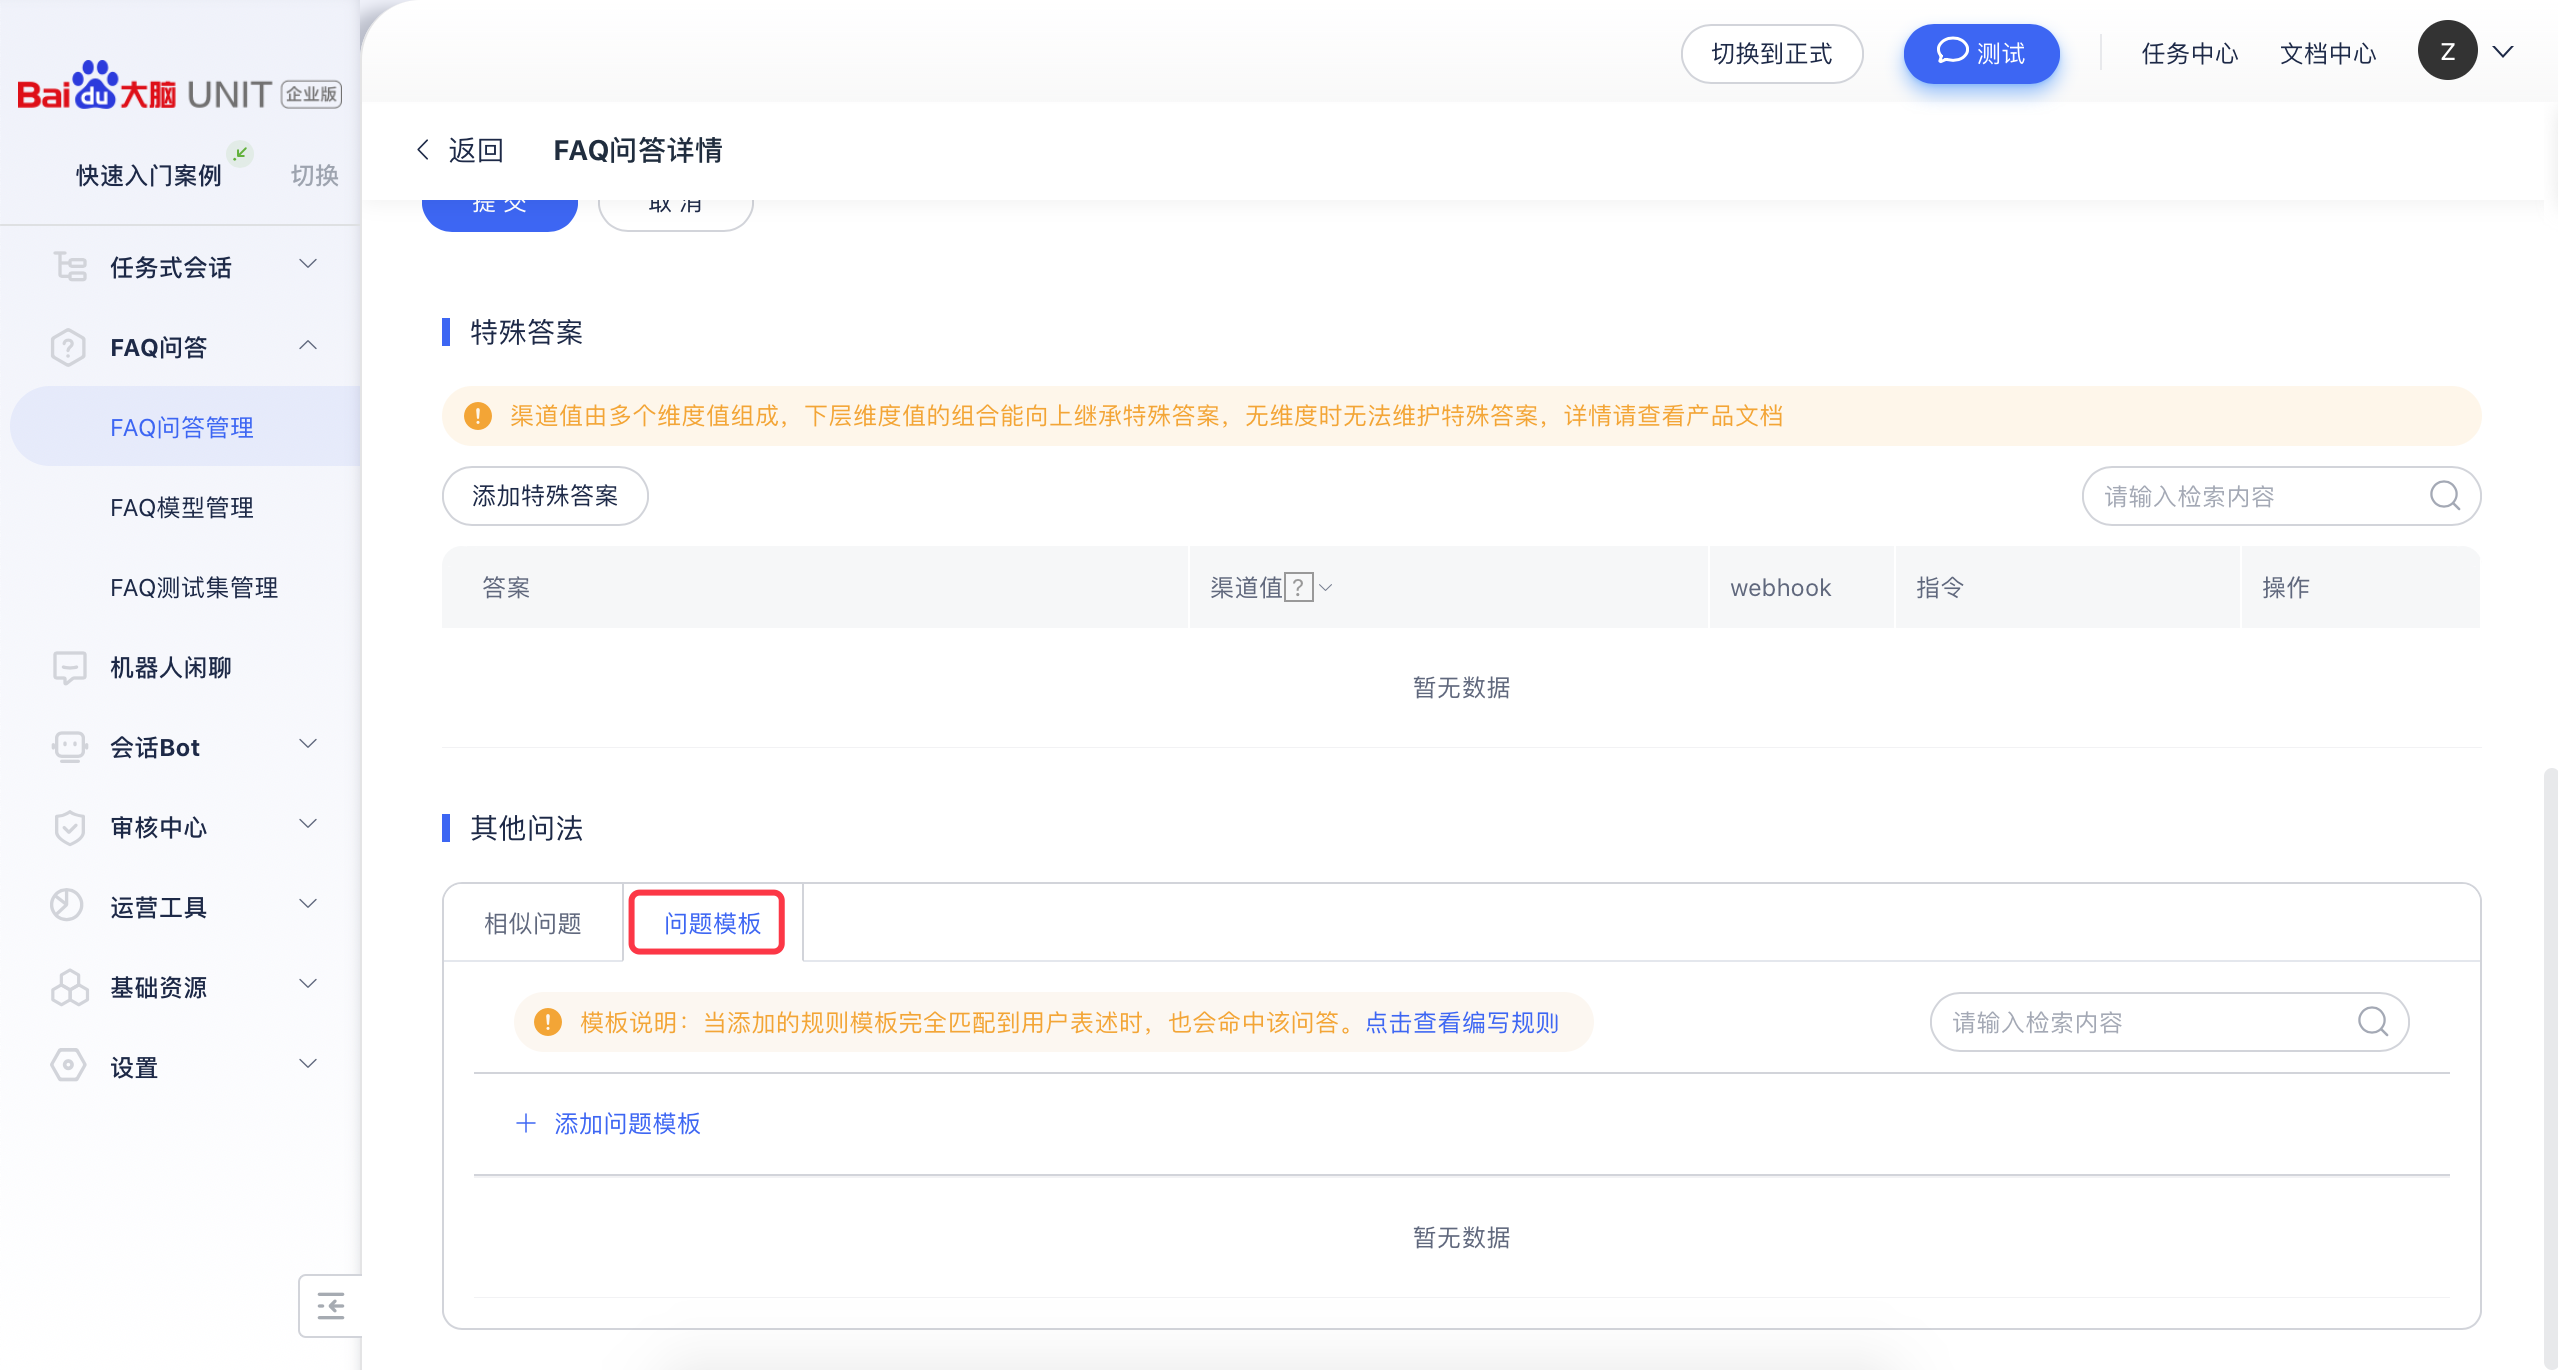2558x1370 pixels.
Task: Click the 添加特殊答案 button
Action: pos(545,496)
